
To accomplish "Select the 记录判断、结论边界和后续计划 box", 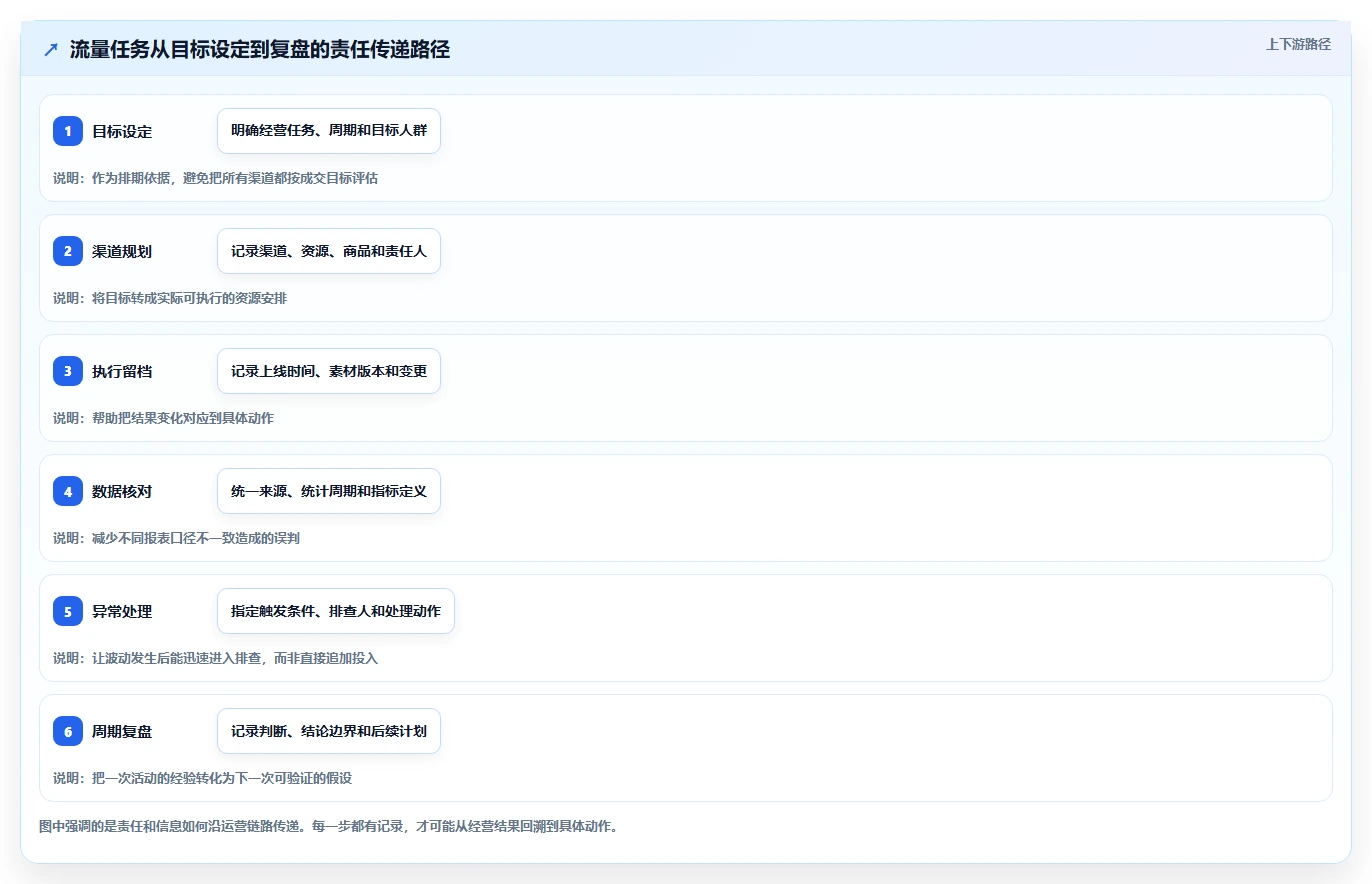I will (329, 731).
